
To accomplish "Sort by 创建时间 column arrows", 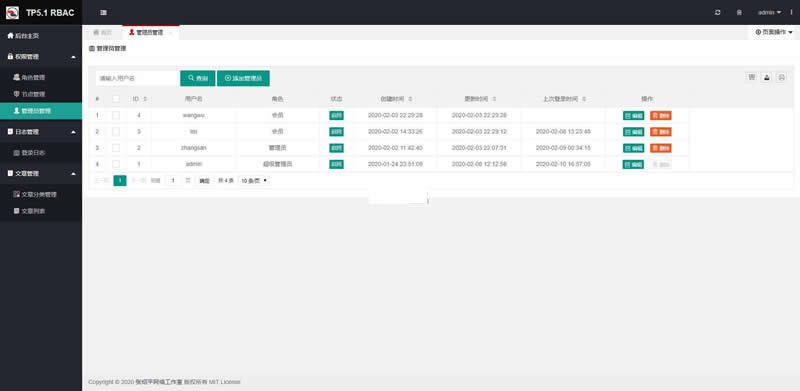I will coord(410,99).
